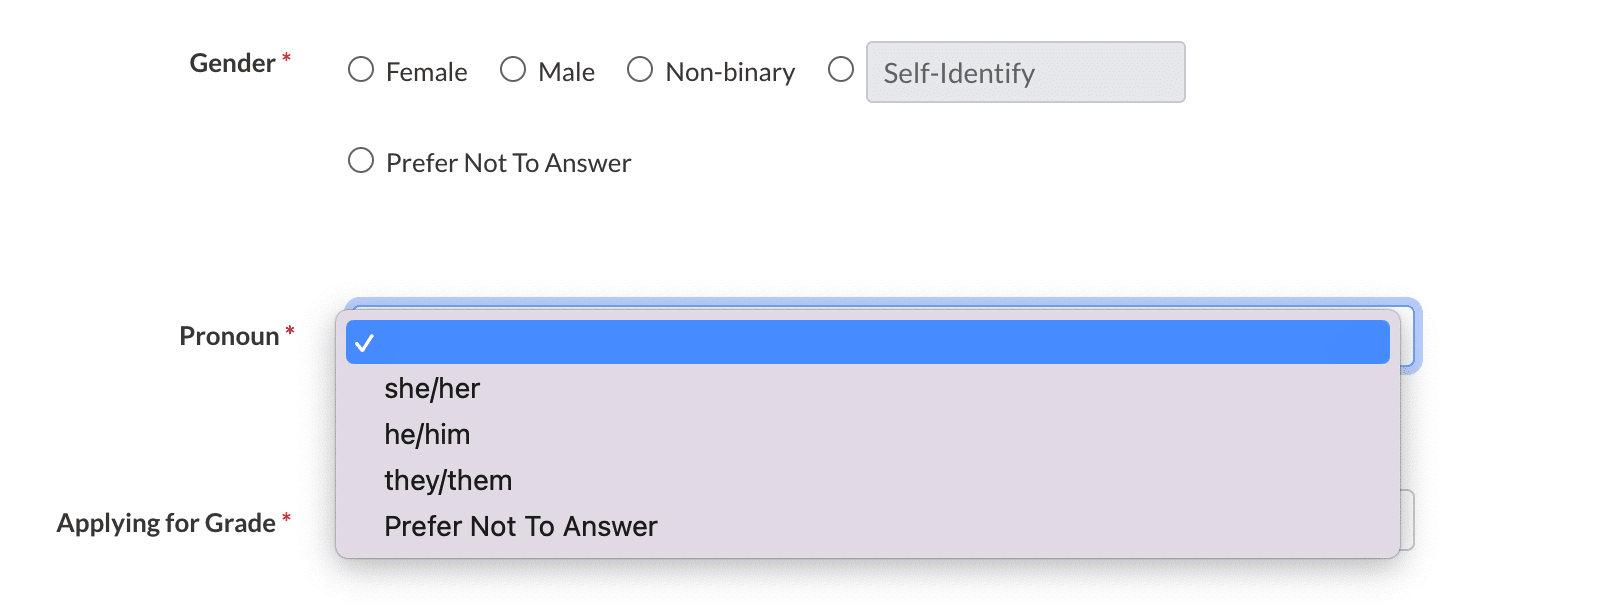Click the Non-binary label text
The image size is (1612, 606).
(730, 73)
